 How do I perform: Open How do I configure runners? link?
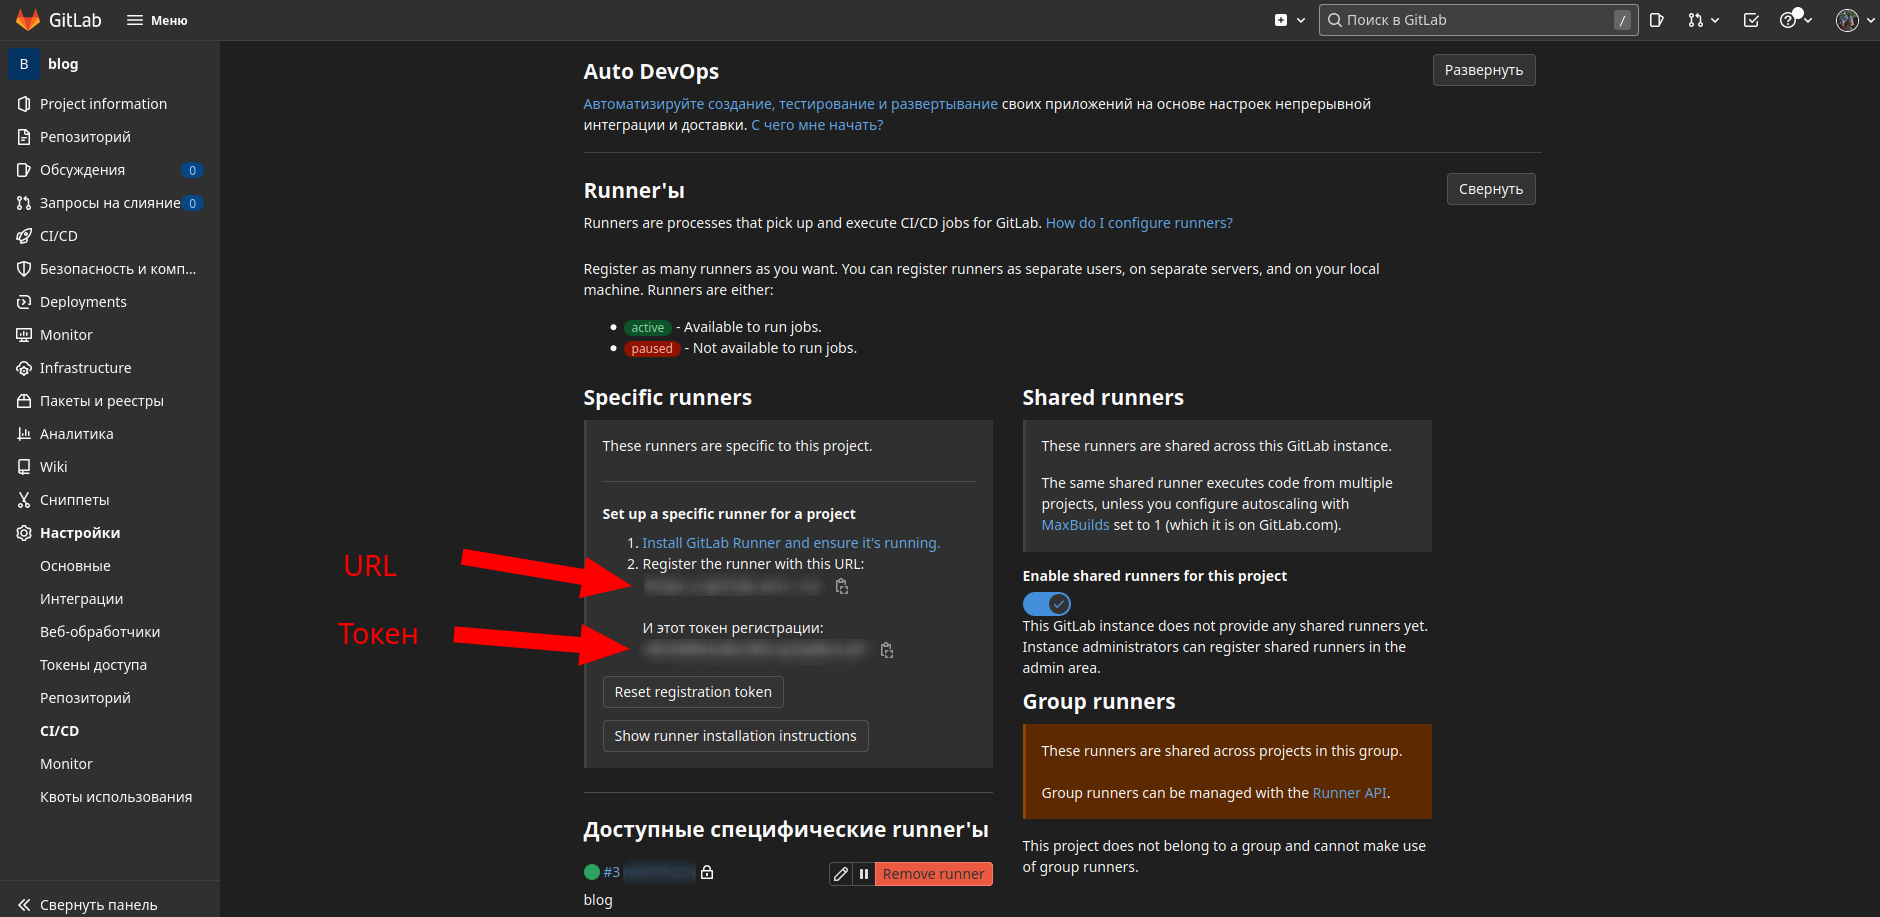click(1139, 223)
